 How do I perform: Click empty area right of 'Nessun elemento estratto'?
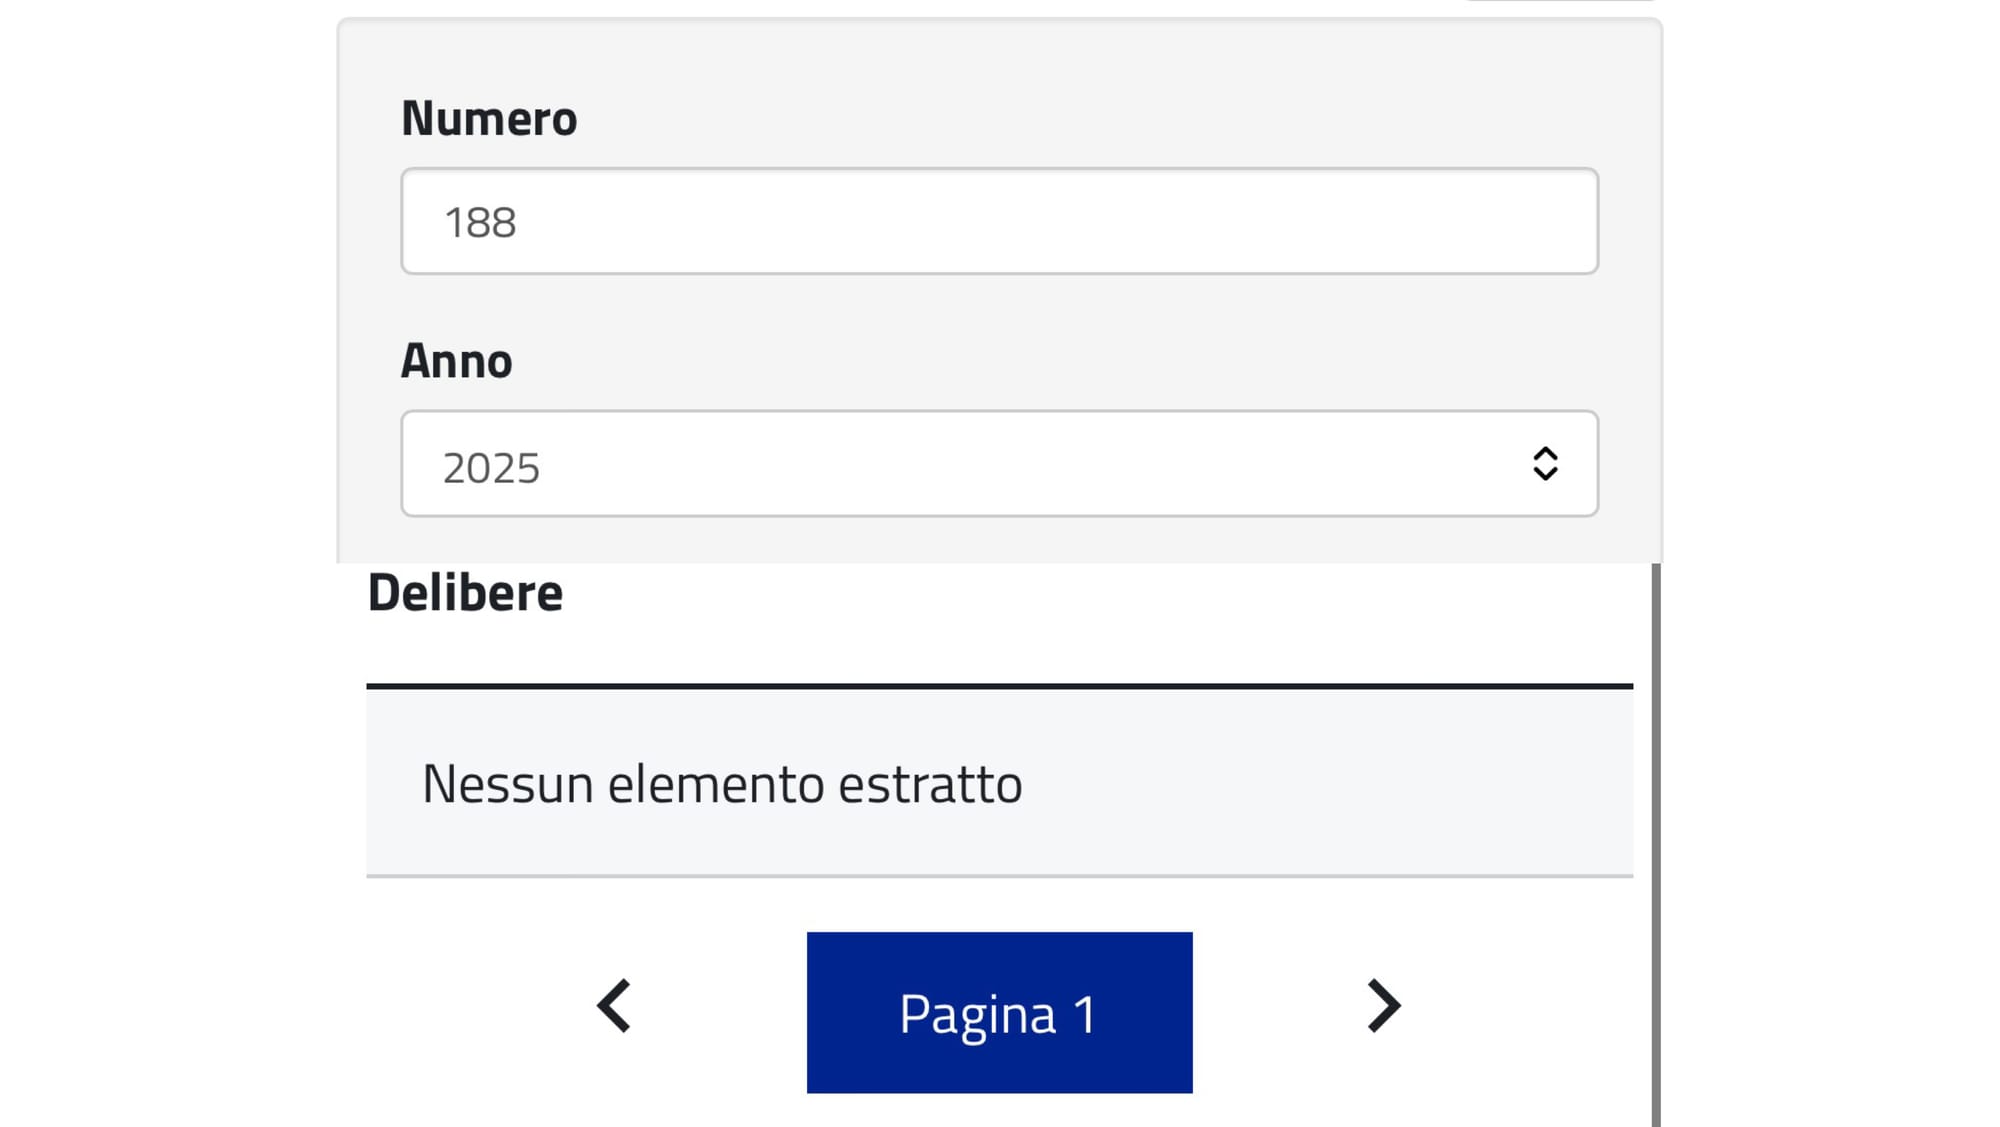(1330, 783)
